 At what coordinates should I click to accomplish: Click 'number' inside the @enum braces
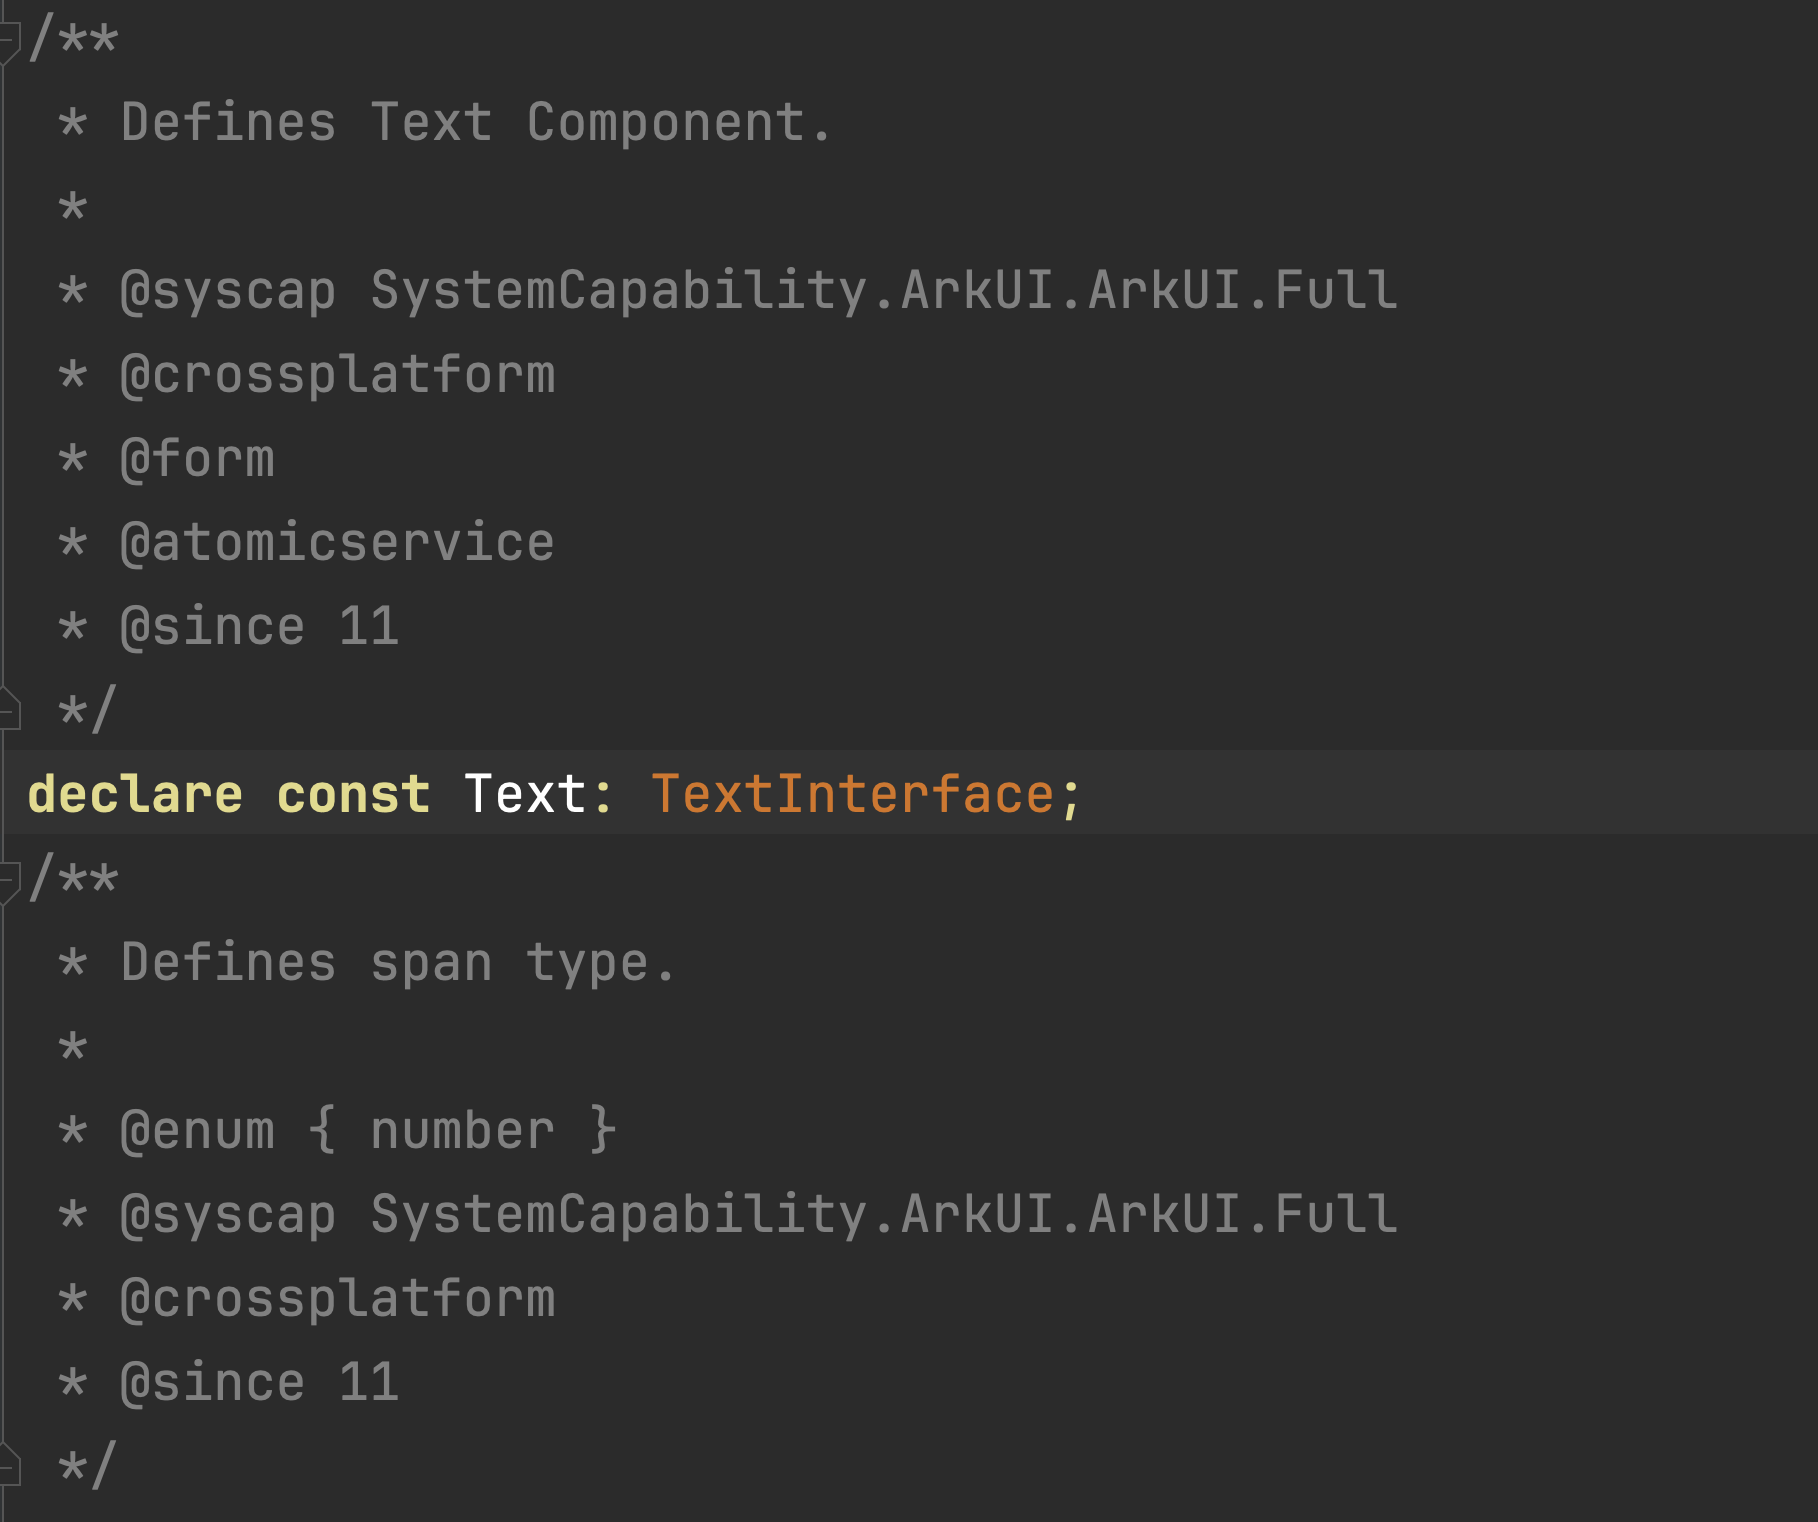pyautogui.click(x=462, y=1131)
